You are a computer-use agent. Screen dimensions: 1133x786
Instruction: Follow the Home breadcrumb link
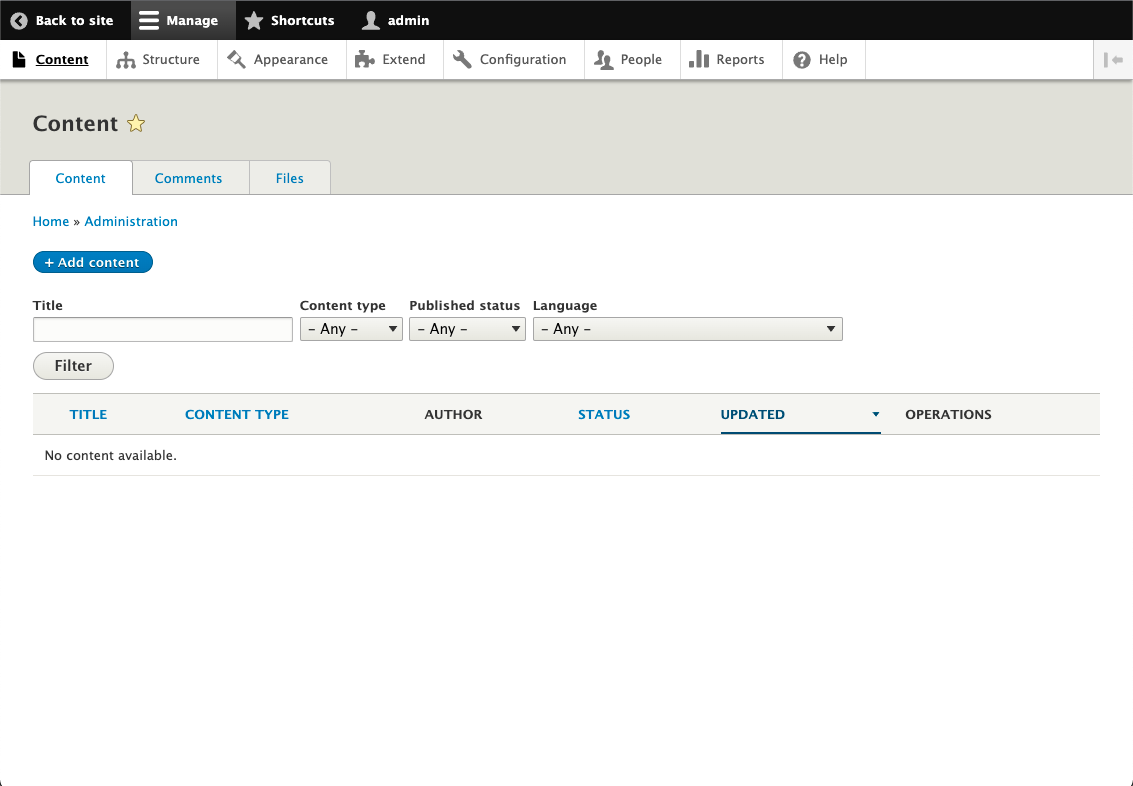coord(51,222)
